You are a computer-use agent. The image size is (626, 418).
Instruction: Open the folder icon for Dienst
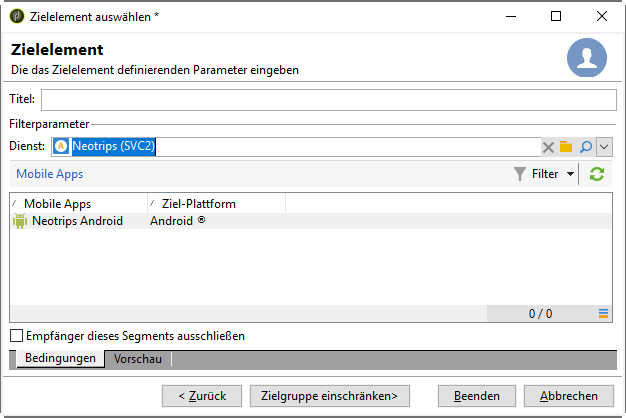click(566, 147)
